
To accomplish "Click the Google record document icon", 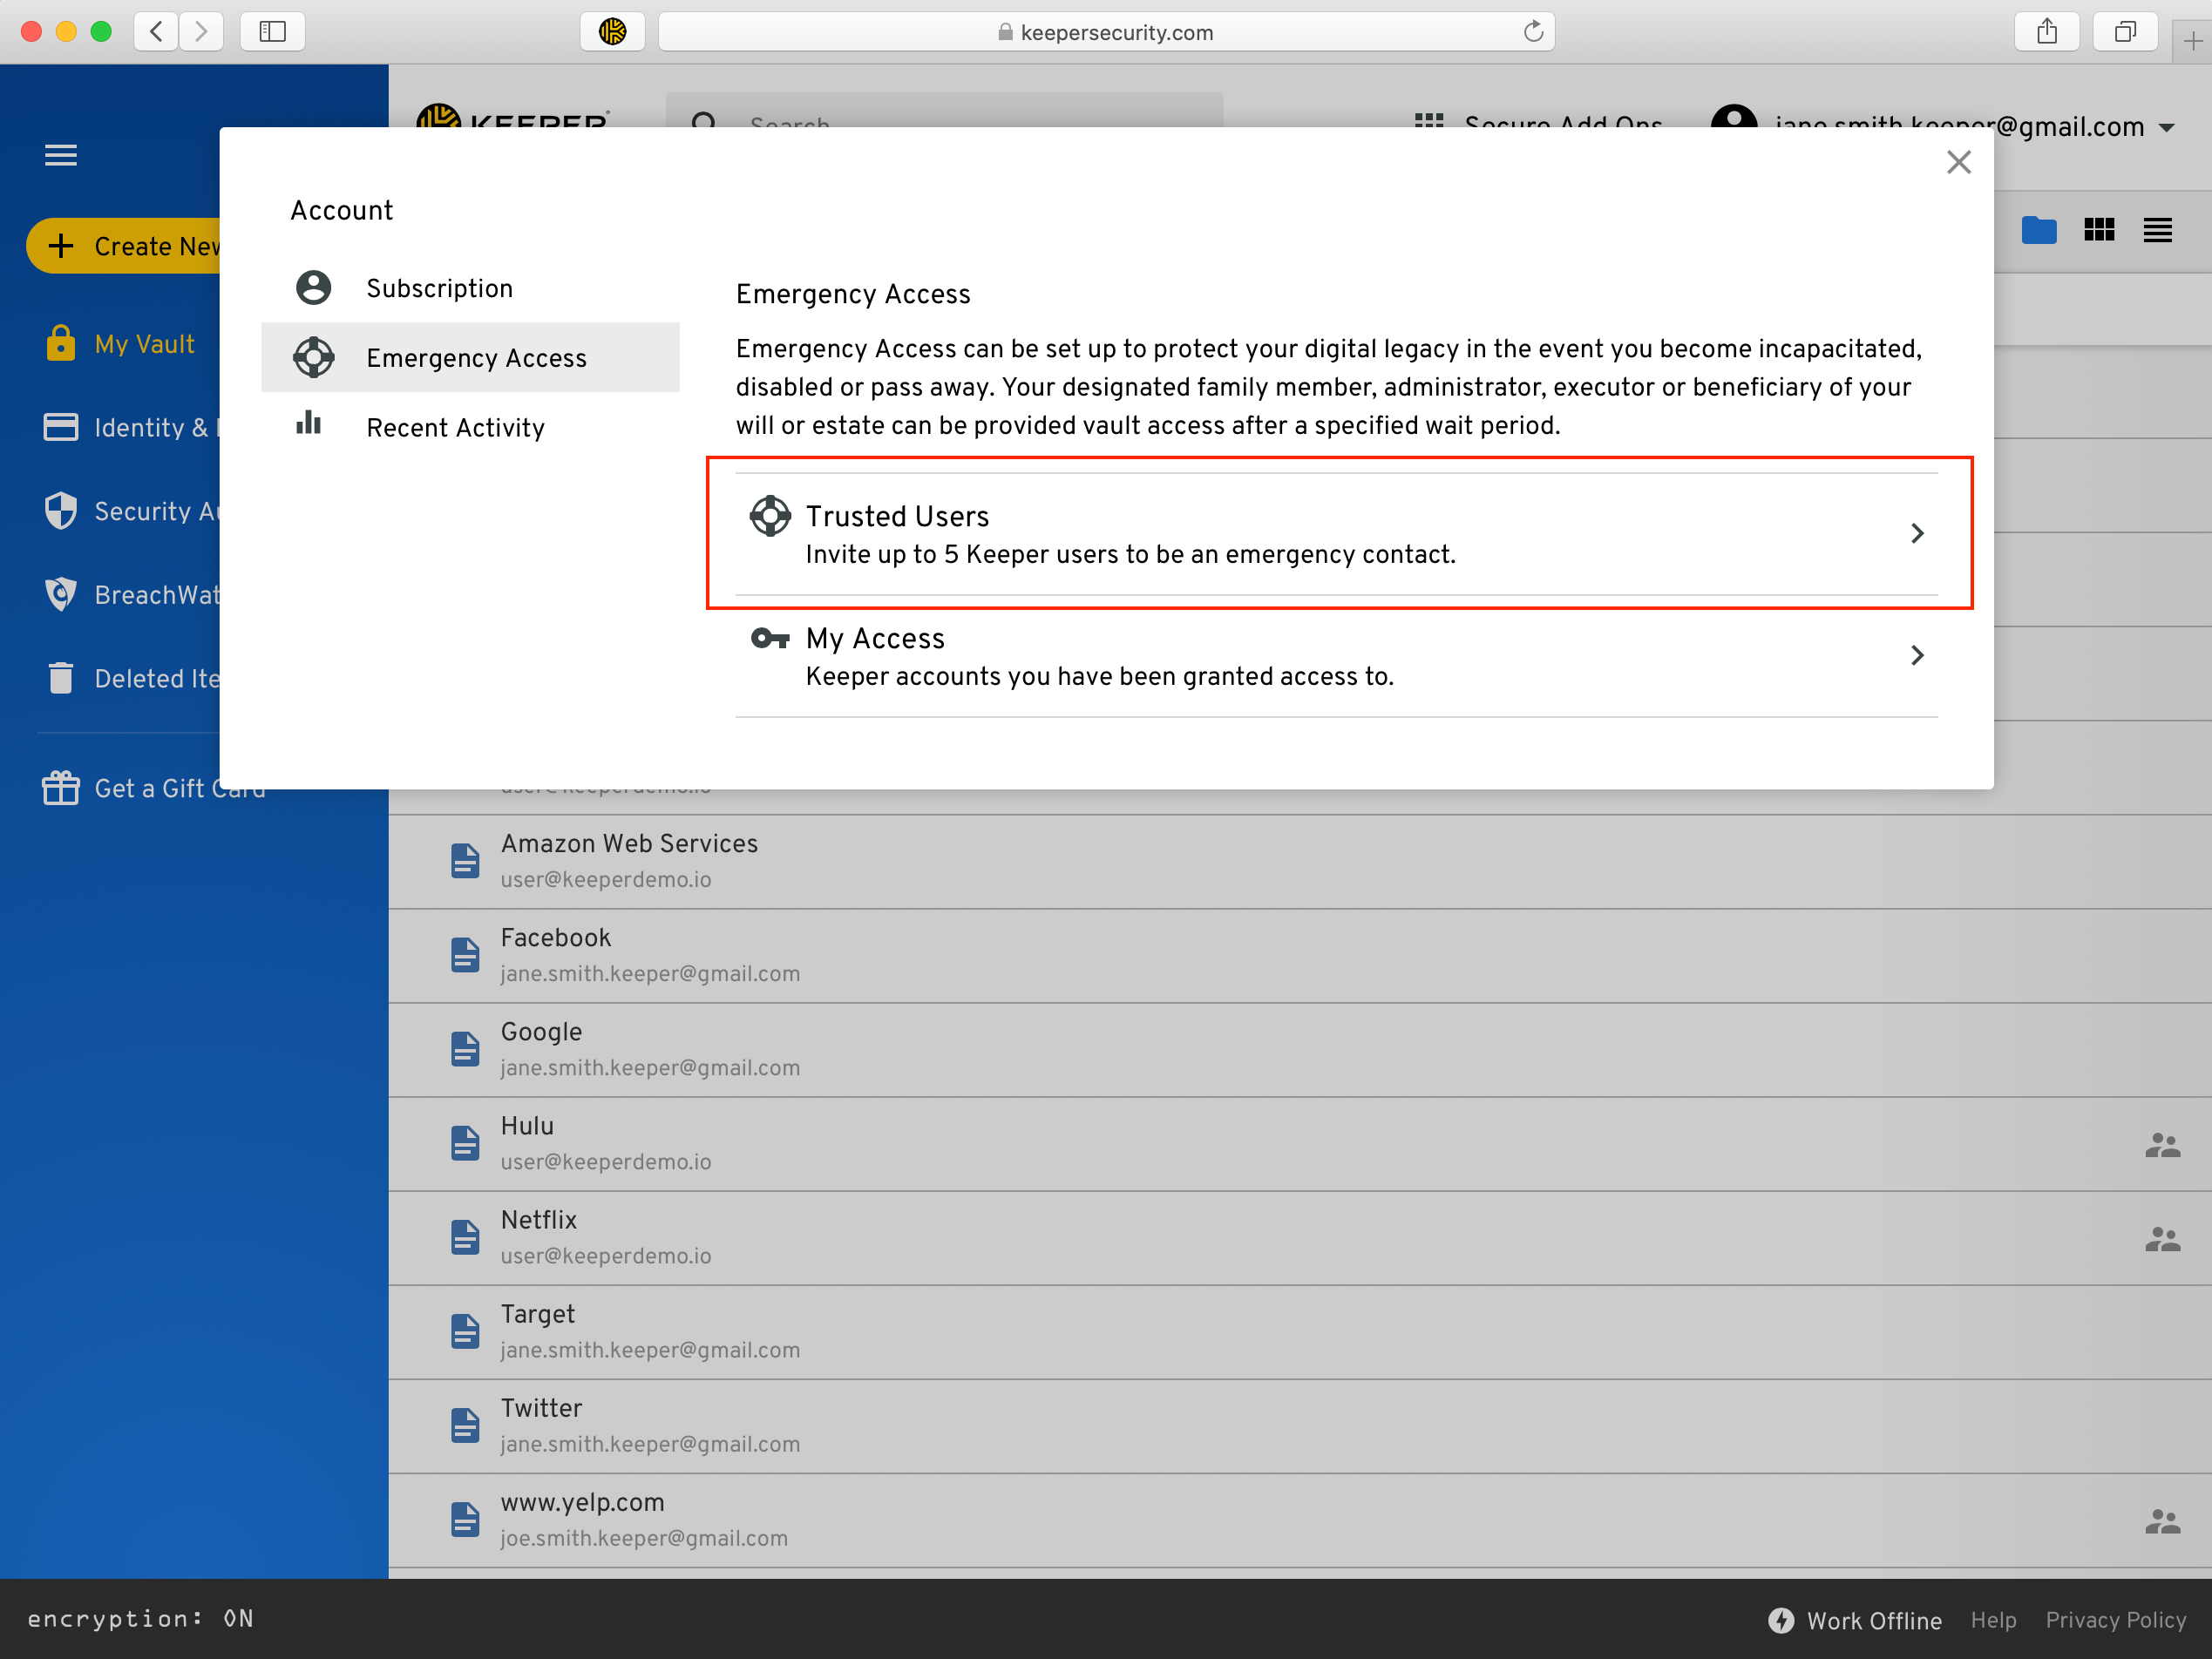I will point(465,1049).
